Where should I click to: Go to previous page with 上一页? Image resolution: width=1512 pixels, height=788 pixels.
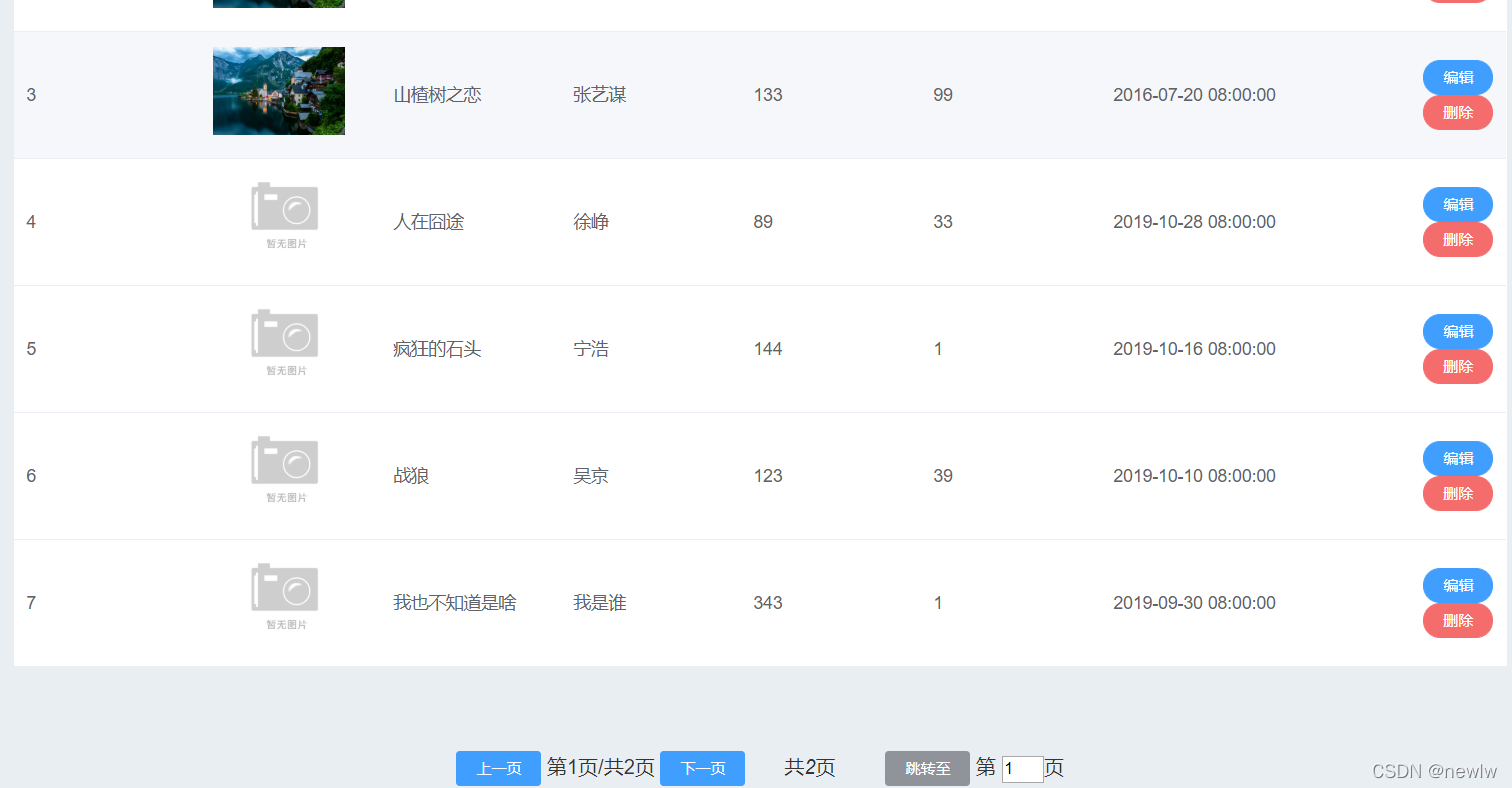pos(498,768)
